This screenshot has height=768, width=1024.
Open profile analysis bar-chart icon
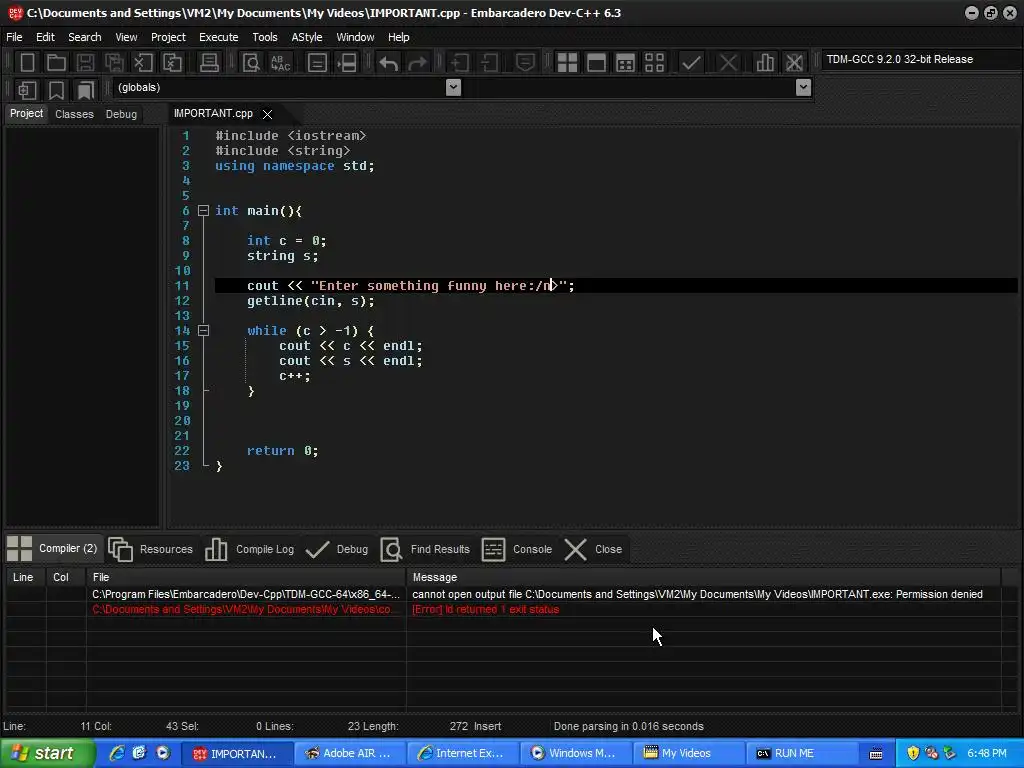(x=765, y=63)
